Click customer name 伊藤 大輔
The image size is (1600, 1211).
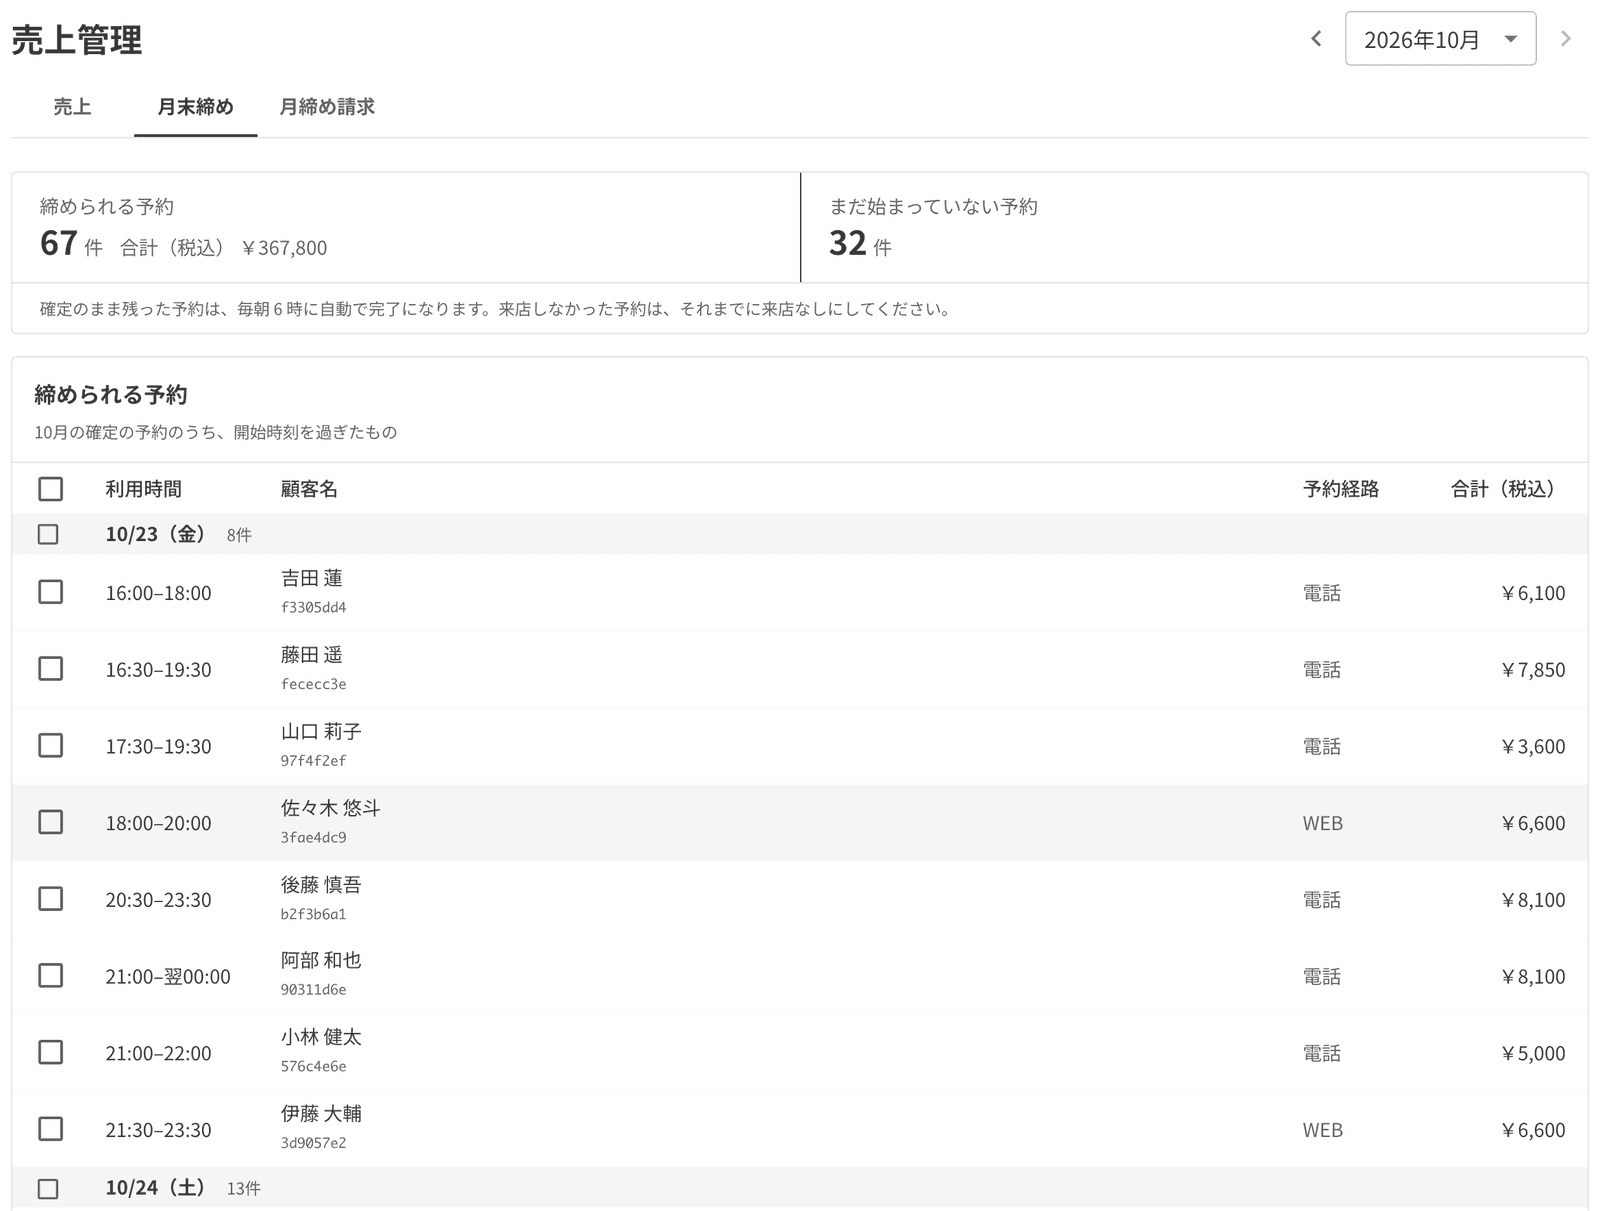tap(321, 1114)
